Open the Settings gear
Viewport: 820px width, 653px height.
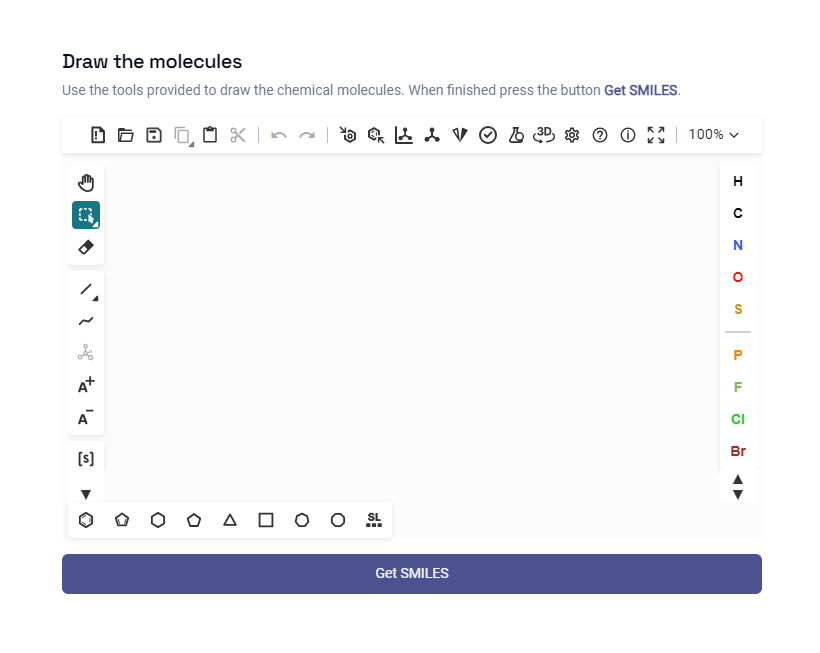click(572, 135)
